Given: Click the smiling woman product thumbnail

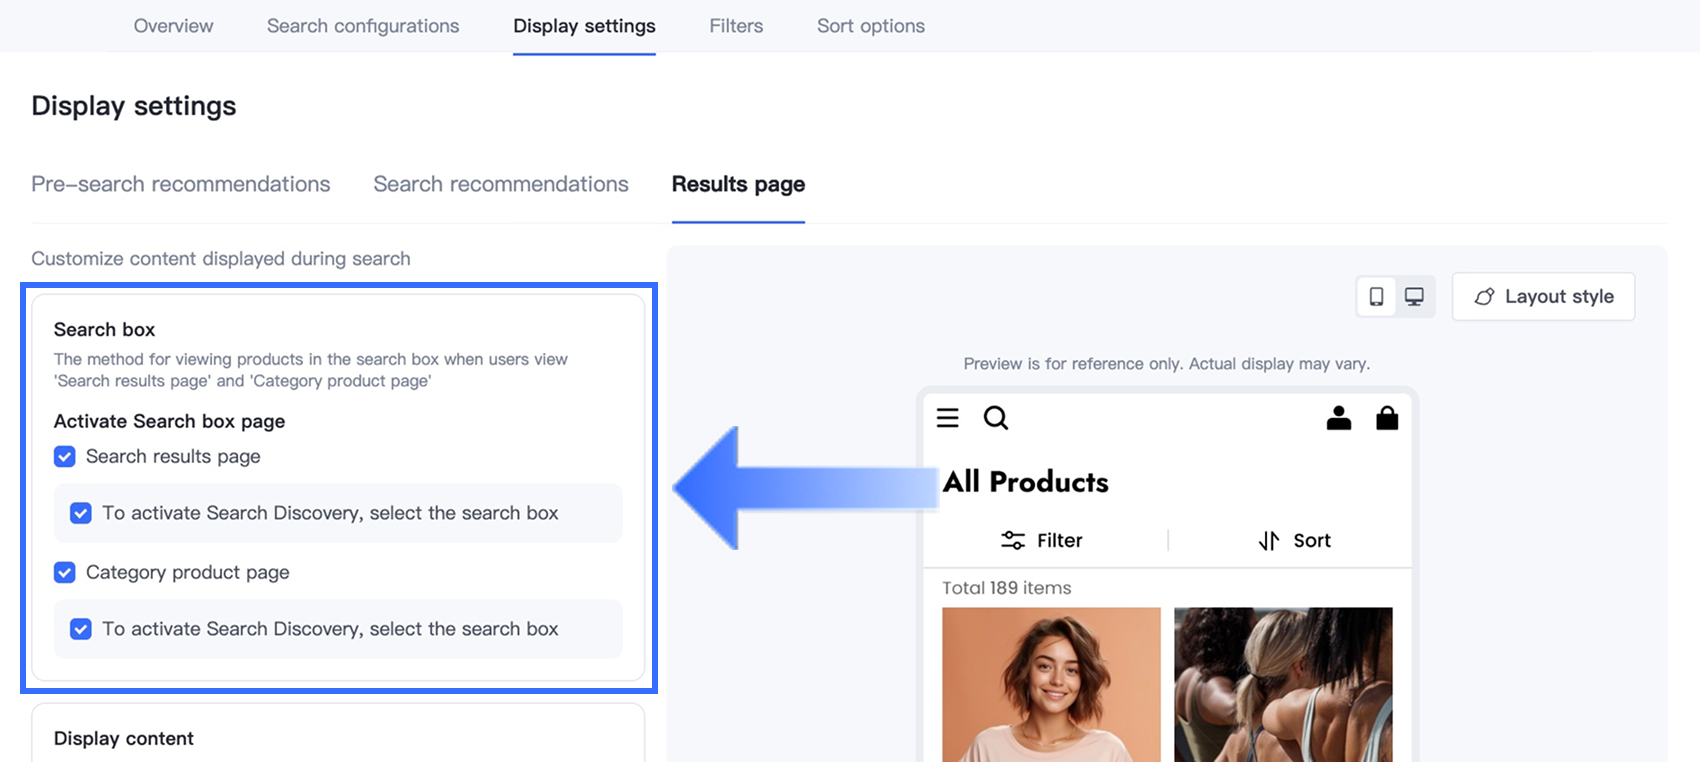Looking at the screenshot, I should click(x=1051, y=684).
